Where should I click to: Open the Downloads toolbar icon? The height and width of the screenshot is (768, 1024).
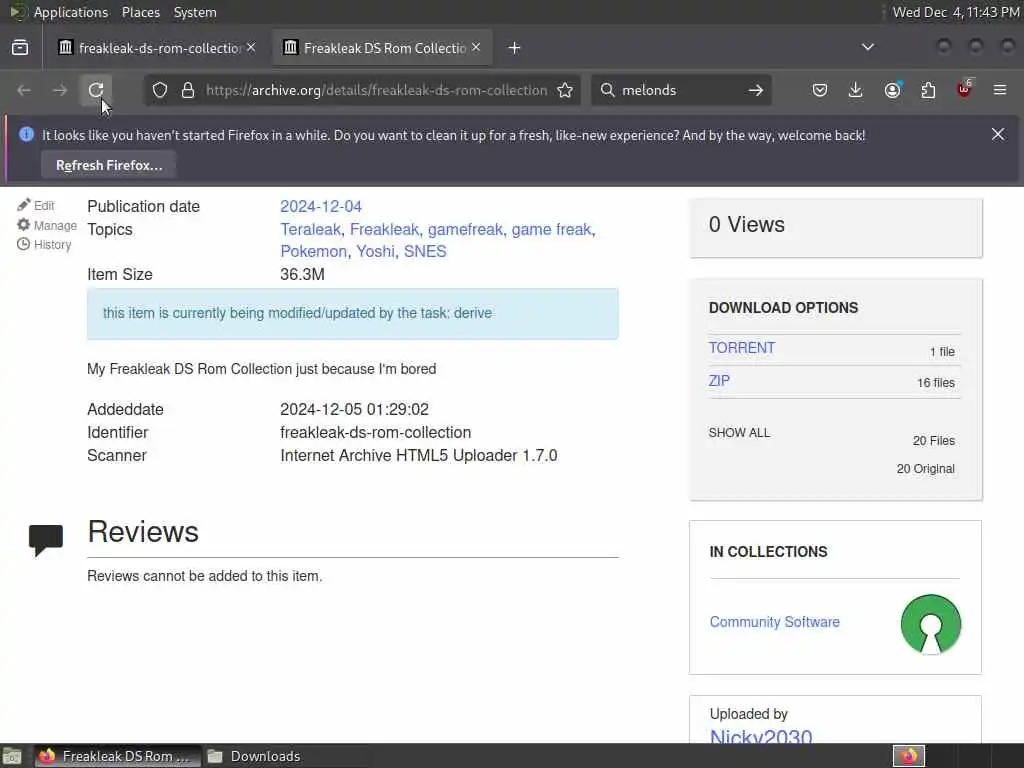pyautogui.click(x=856, y=90)
